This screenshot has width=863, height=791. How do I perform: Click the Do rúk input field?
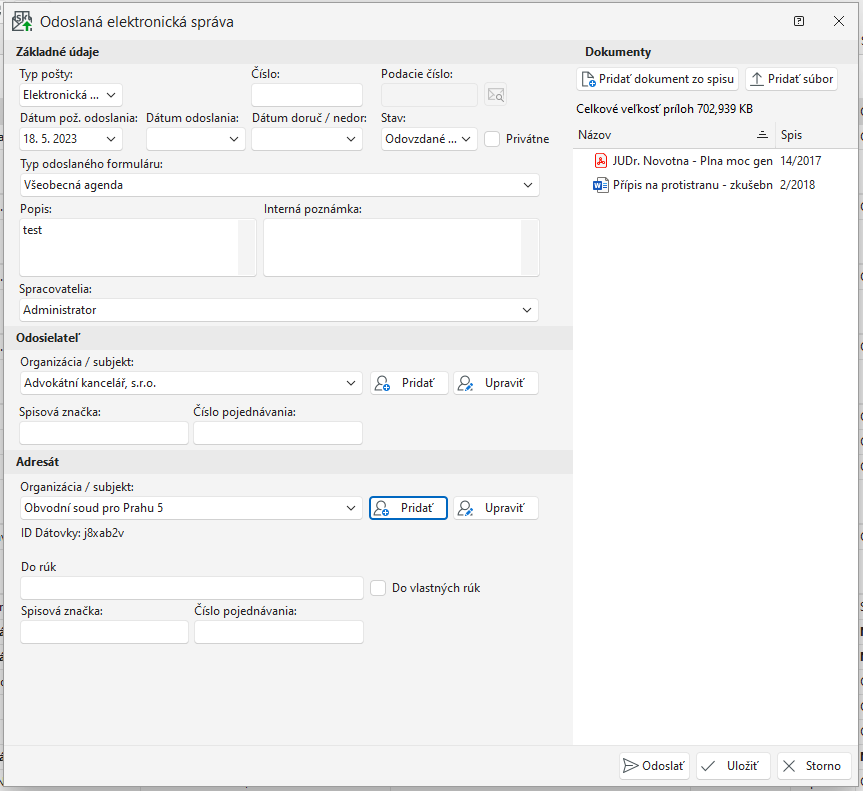click(x=192, y=588)
